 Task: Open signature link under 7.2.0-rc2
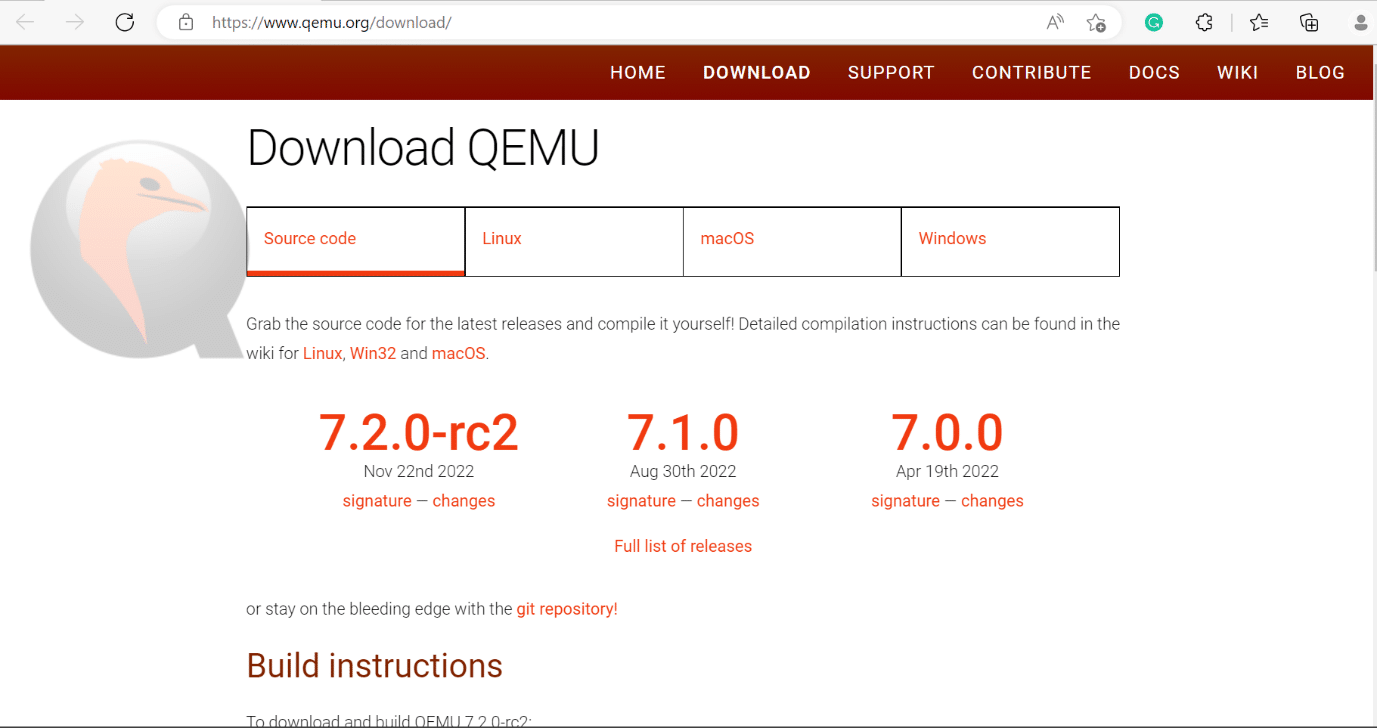click(377, 501)
